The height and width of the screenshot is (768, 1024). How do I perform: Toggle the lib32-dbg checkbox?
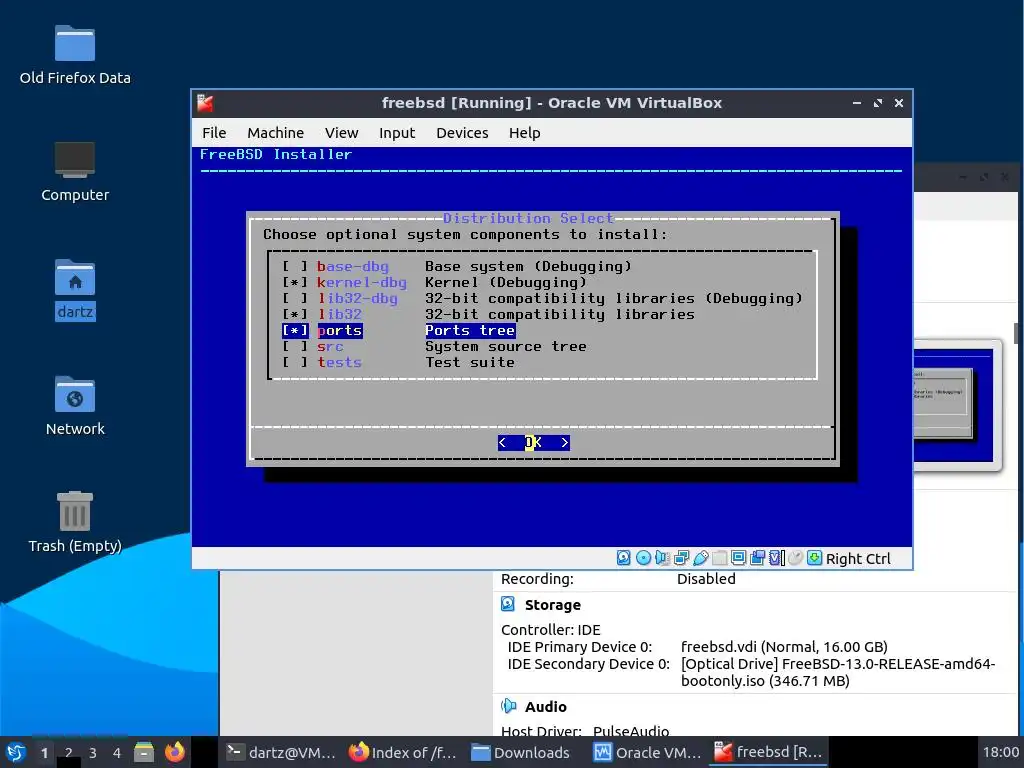(x=295, y=298)
